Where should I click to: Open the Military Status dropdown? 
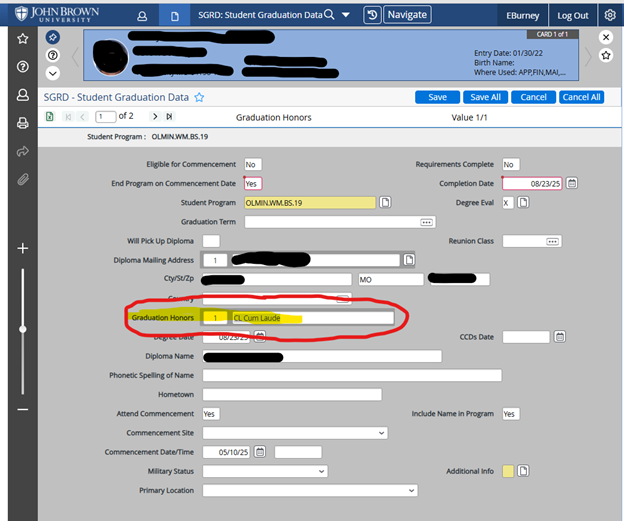point(321,471)
